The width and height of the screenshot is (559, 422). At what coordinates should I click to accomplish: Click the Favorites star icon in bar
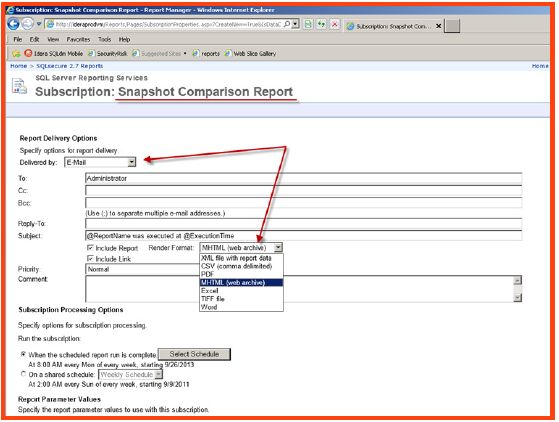point(16,53)
